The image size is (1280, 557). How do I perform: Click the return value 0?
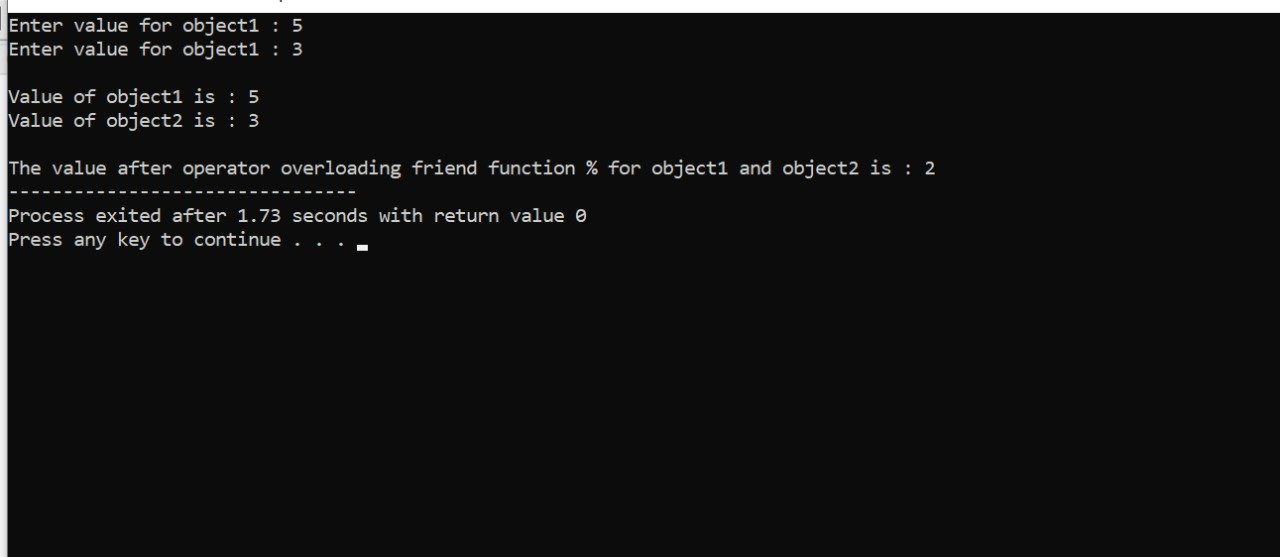(580, 215)
